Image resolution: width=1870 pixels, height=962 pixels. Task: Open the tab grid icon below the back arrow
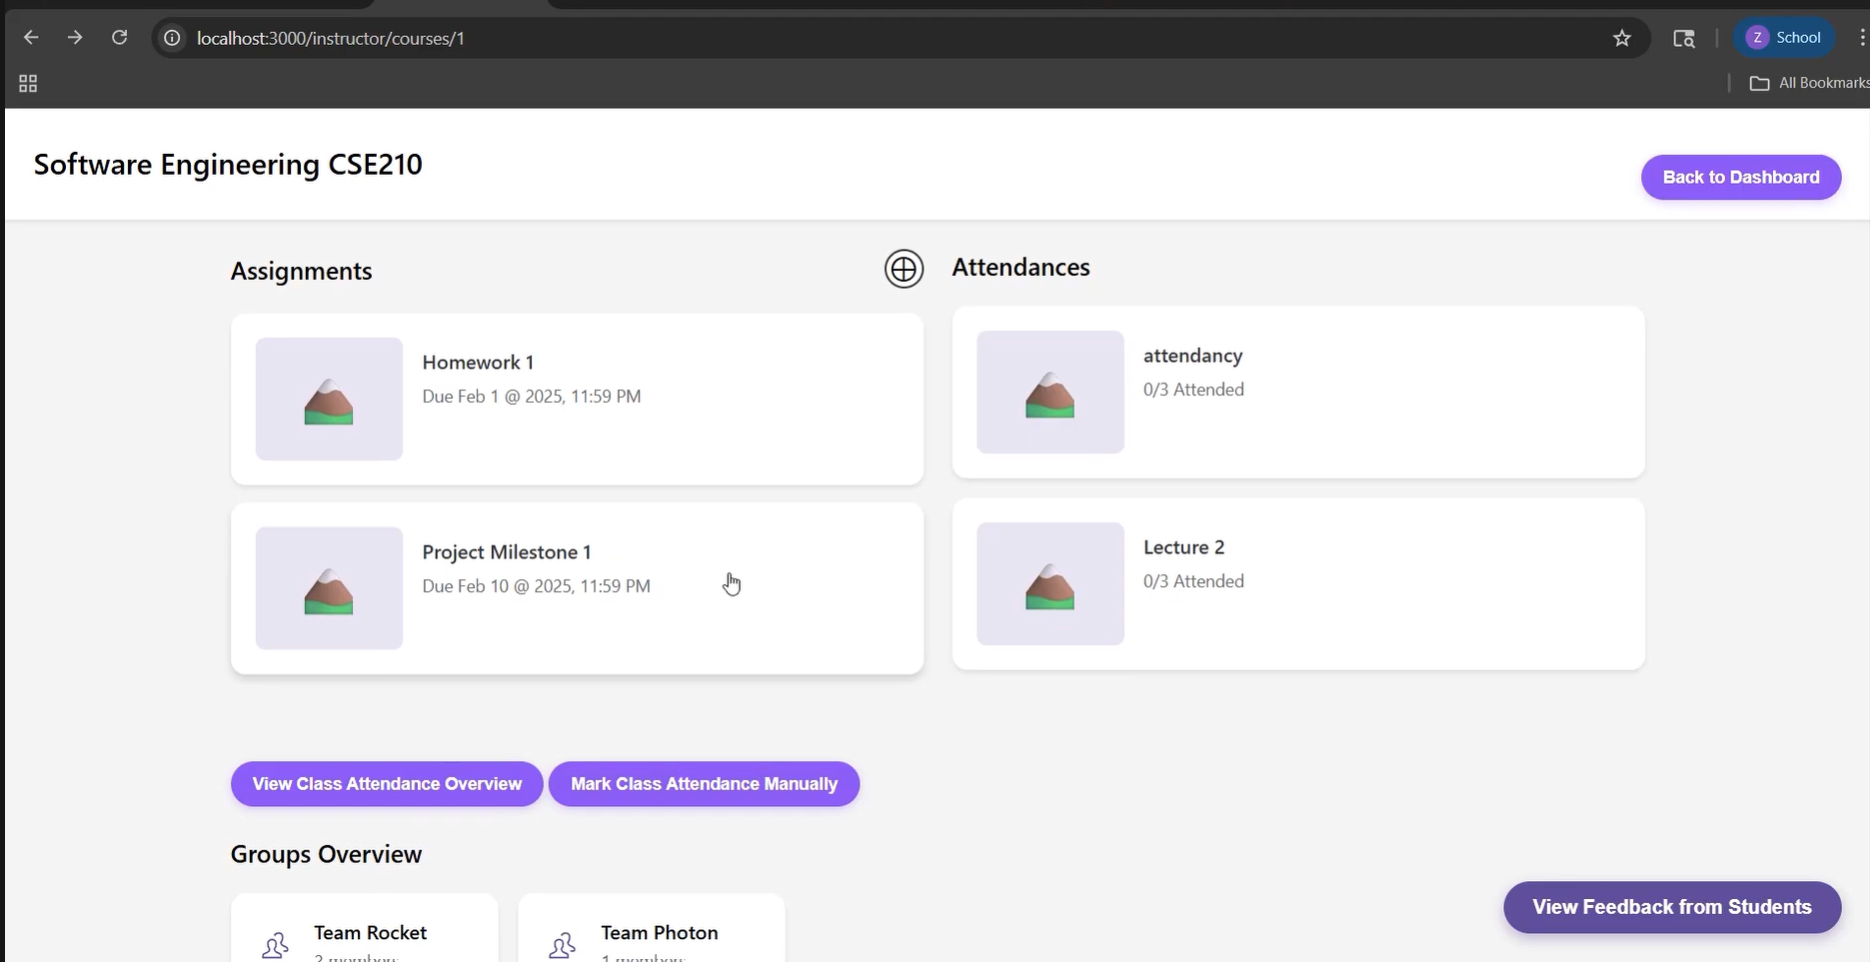point(27,83)
